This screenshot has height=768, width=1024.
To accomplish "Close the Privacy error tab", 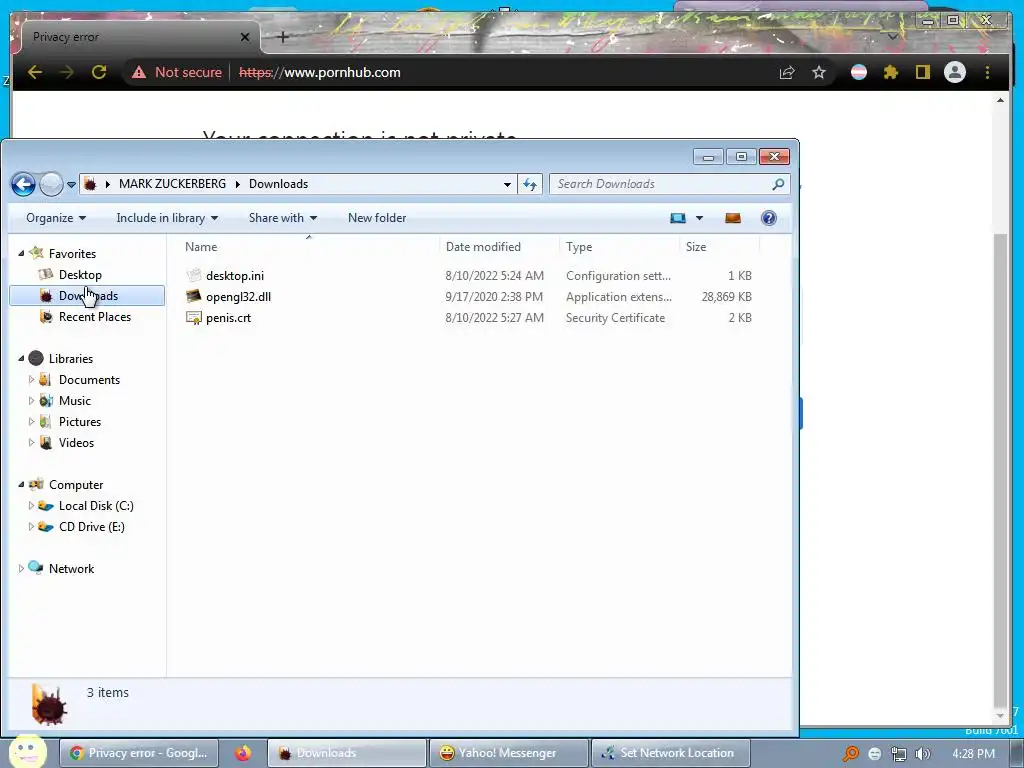I will tap(245, 37).
